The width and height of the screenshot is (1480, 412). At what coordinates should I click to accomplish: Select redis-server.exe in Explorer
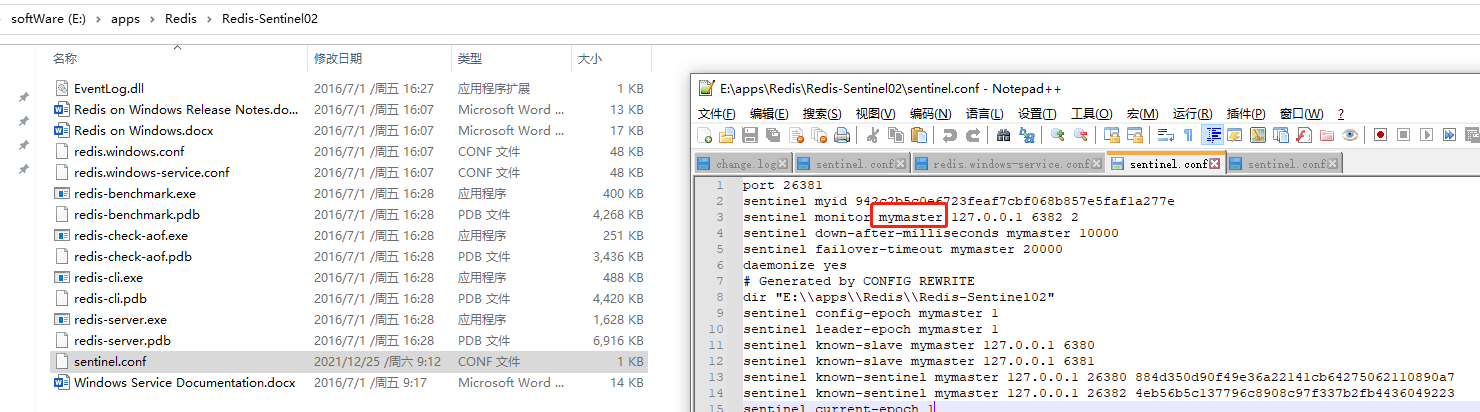coord(349,320)
